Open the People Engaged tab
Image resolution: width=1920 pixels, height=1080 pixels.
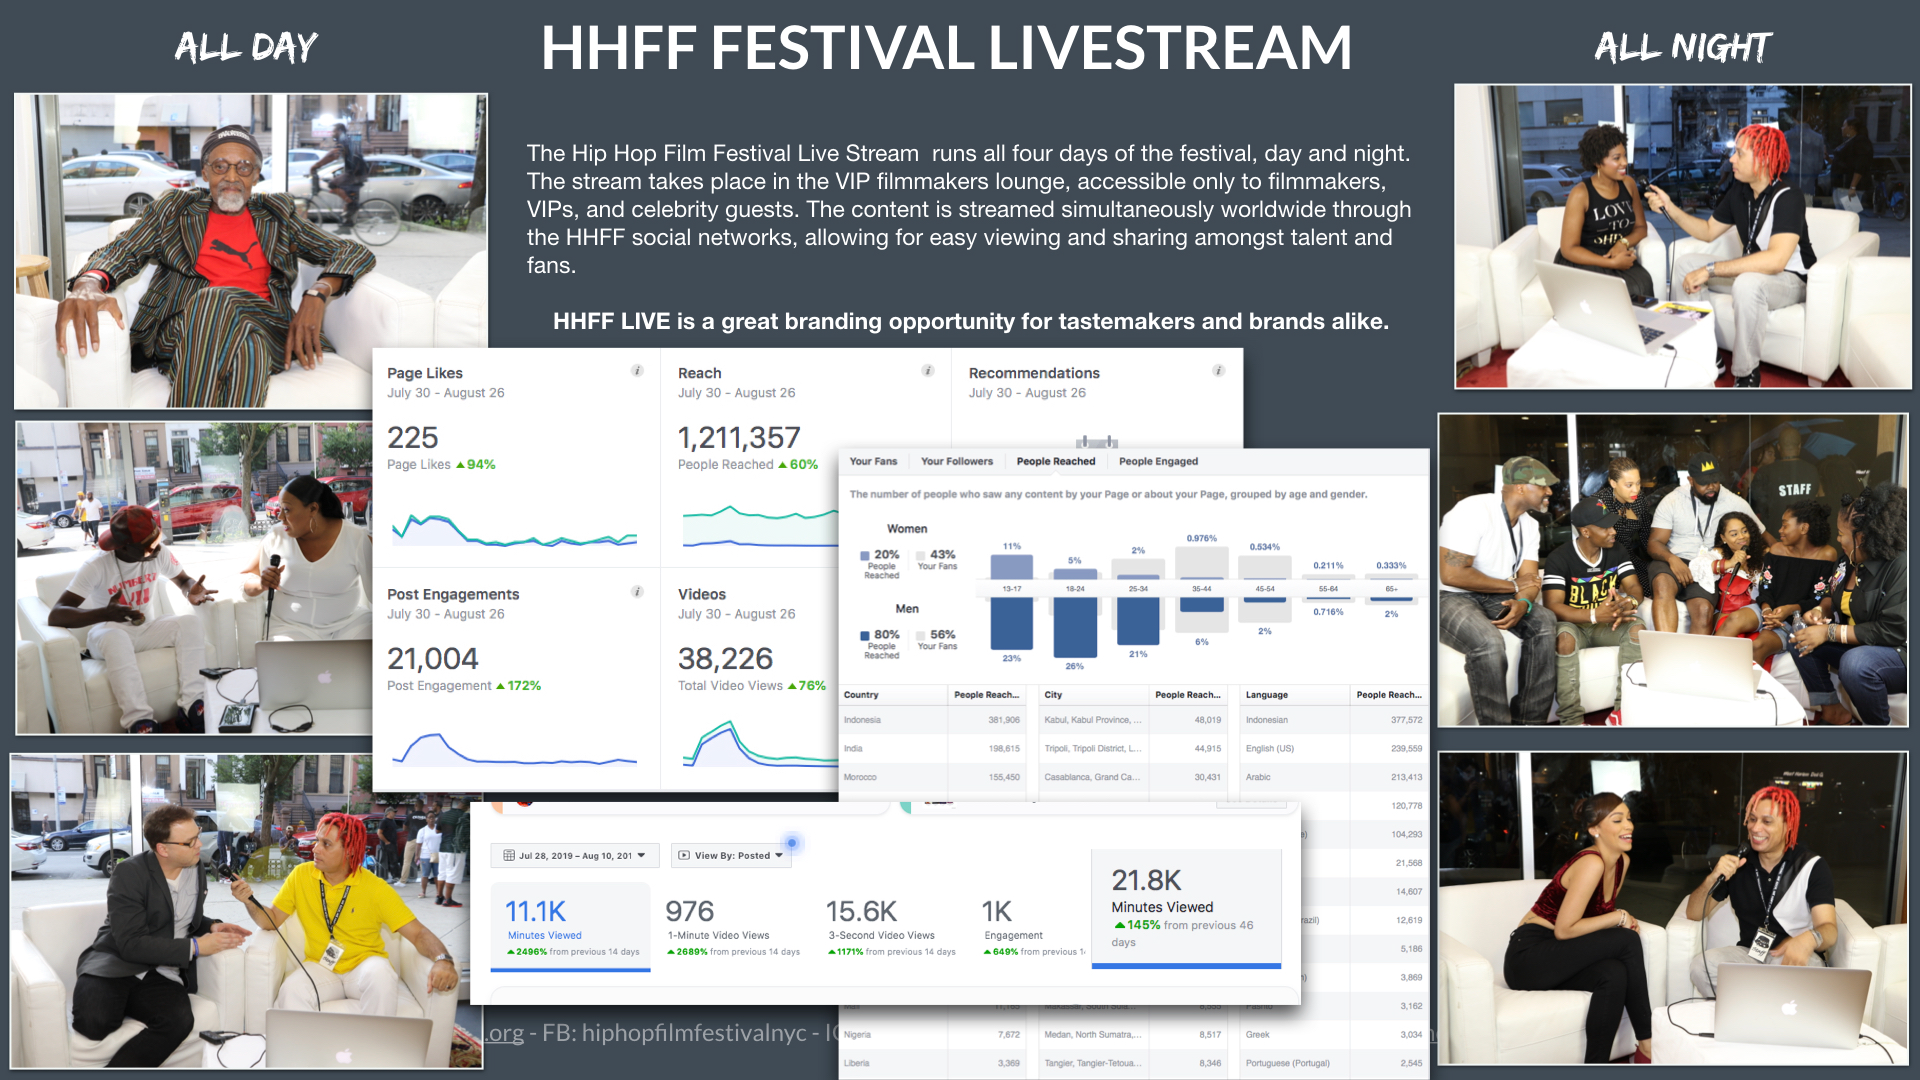click(1158, 462)
